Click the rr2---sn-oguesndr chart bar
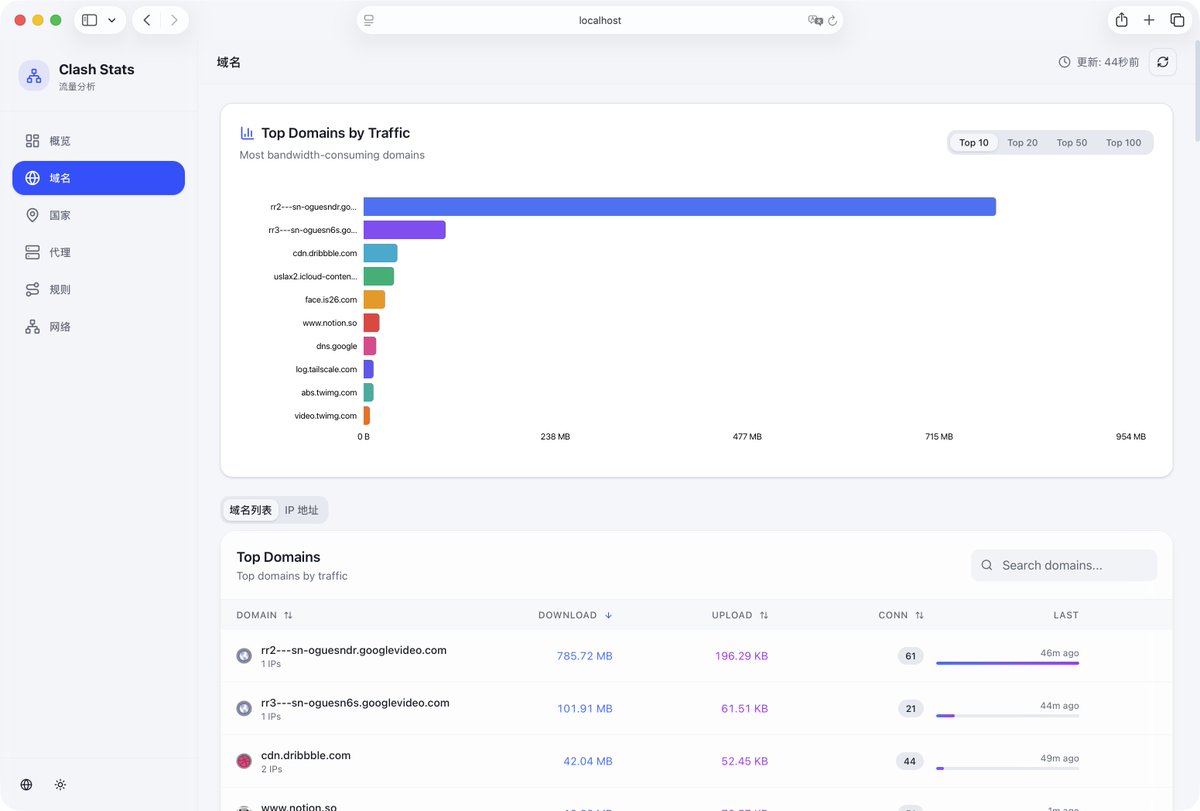1200x811 pixels. (680, 207)
